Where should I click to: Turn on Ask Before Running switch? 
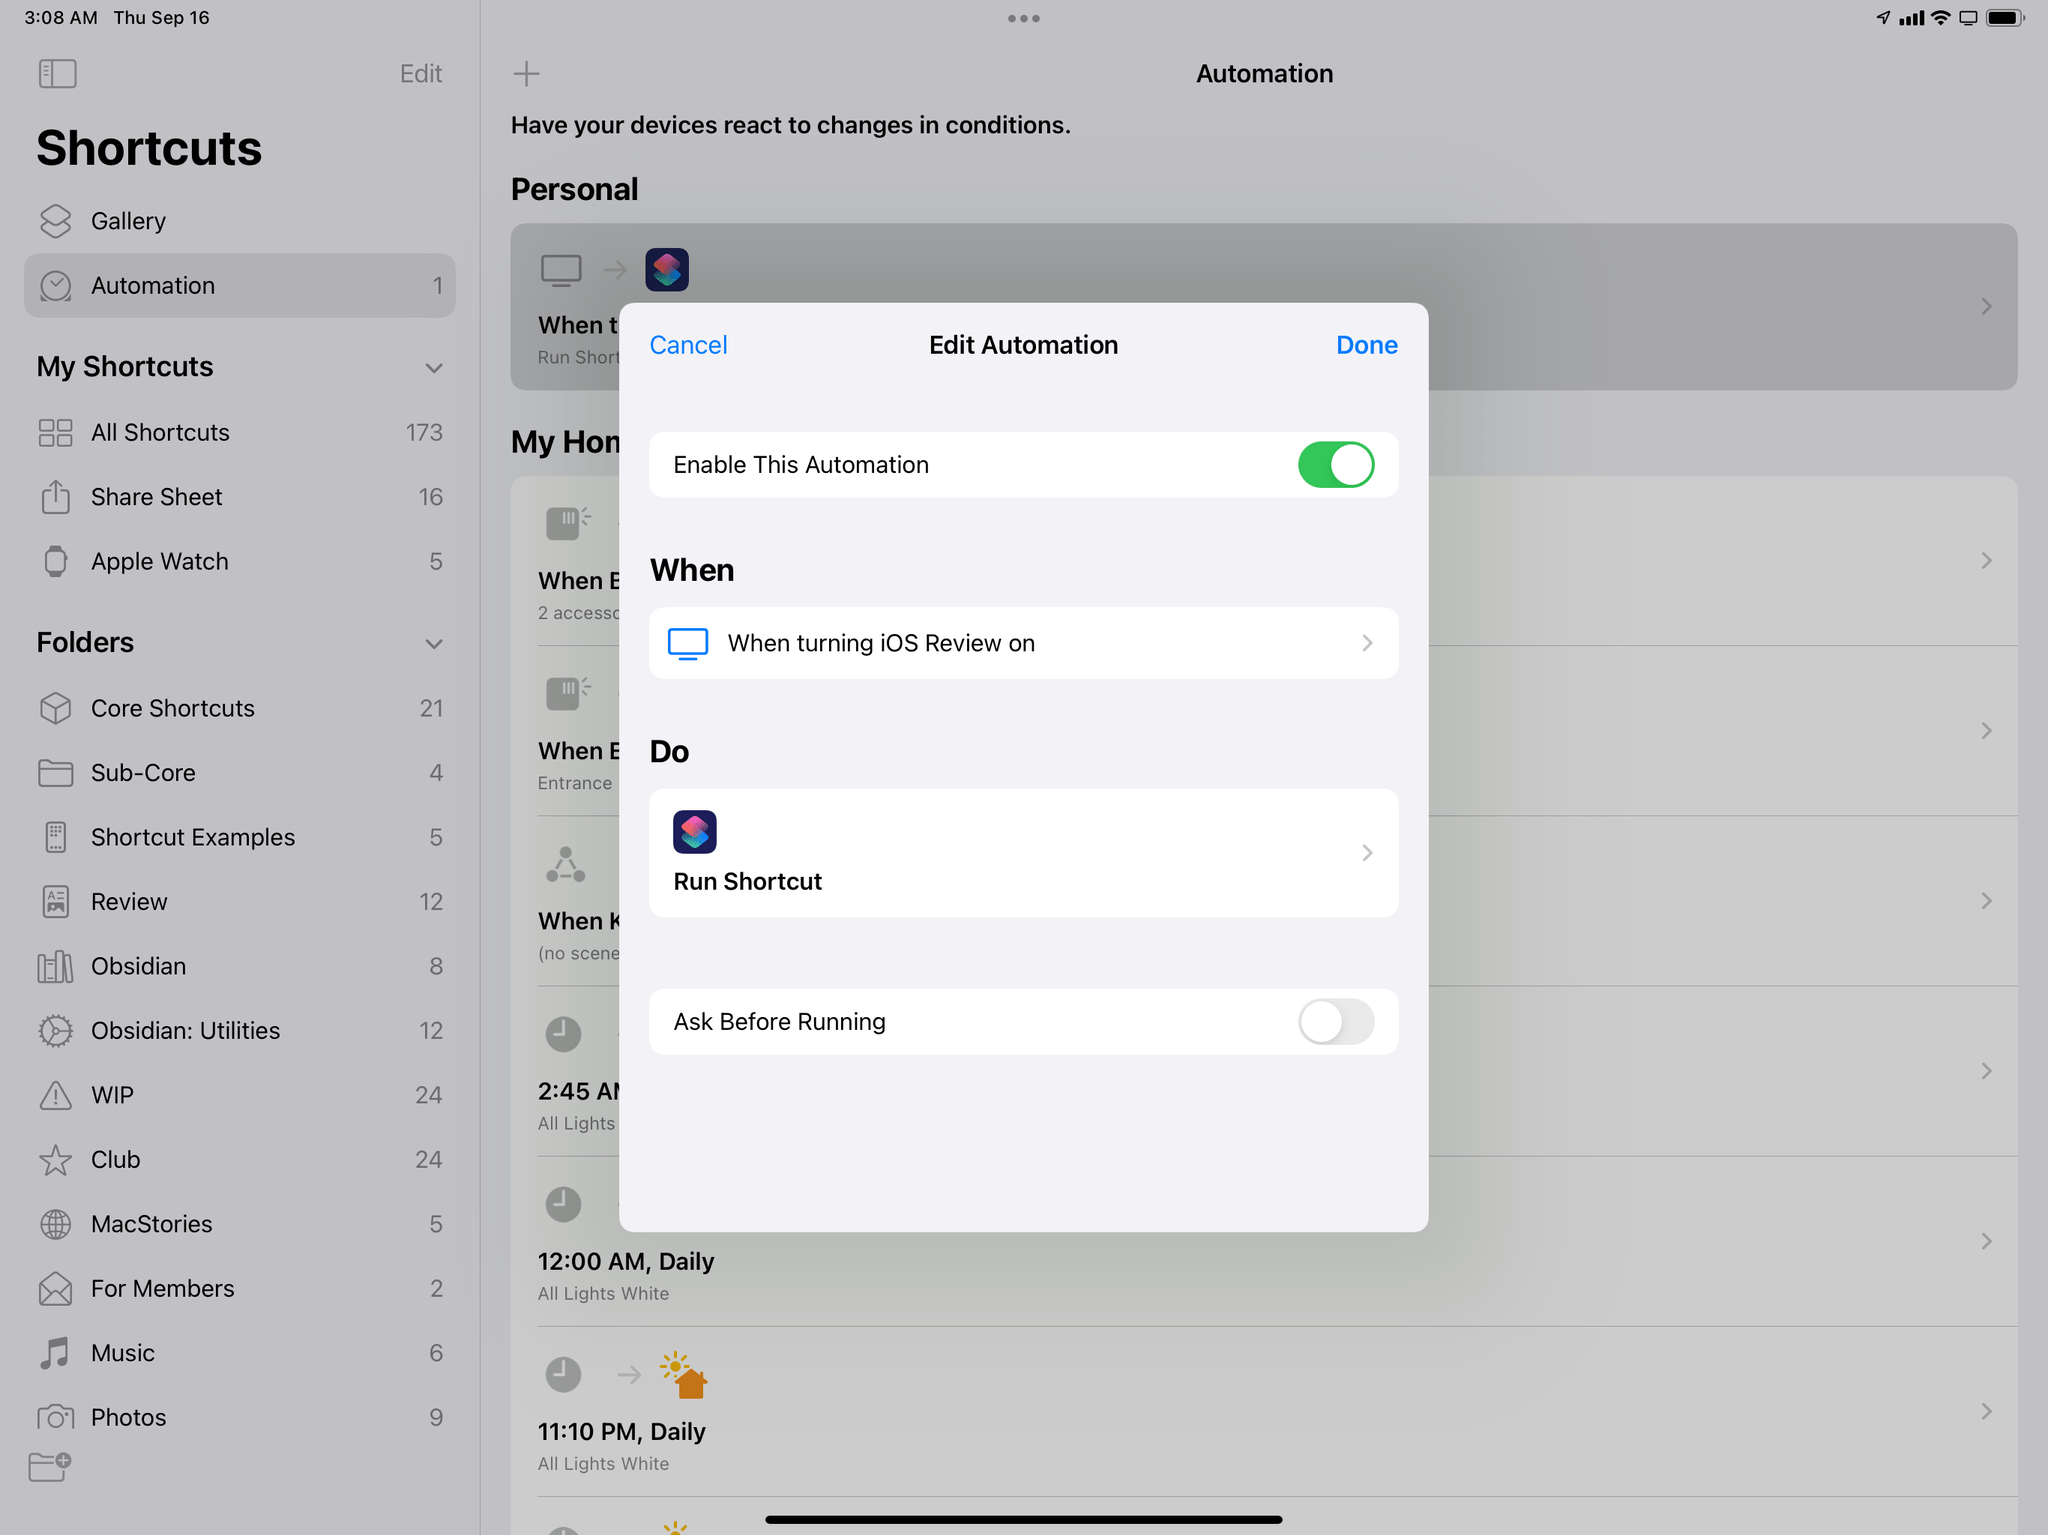click(1336, 1022)
